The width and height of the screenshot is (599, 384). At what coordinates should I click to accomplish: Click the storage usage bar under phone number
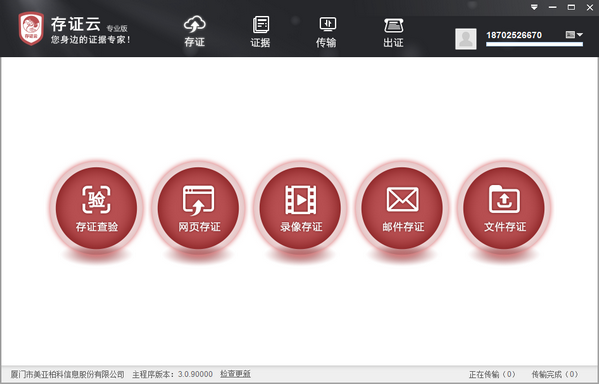click(534, 44)
